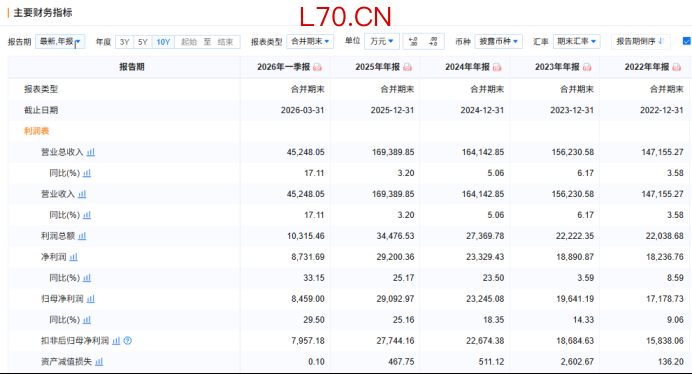Viewport: 692px width, 374px height.
Task: Open PDF icon next to 2024年年报
Action: [497, 67]
